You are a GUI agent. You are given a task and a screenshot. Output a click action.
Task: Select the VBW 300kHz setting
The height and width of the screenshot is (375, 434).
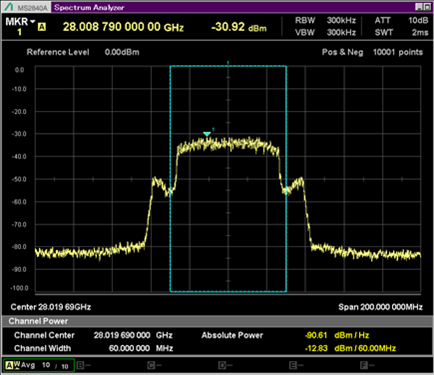(x=325, y=32)
